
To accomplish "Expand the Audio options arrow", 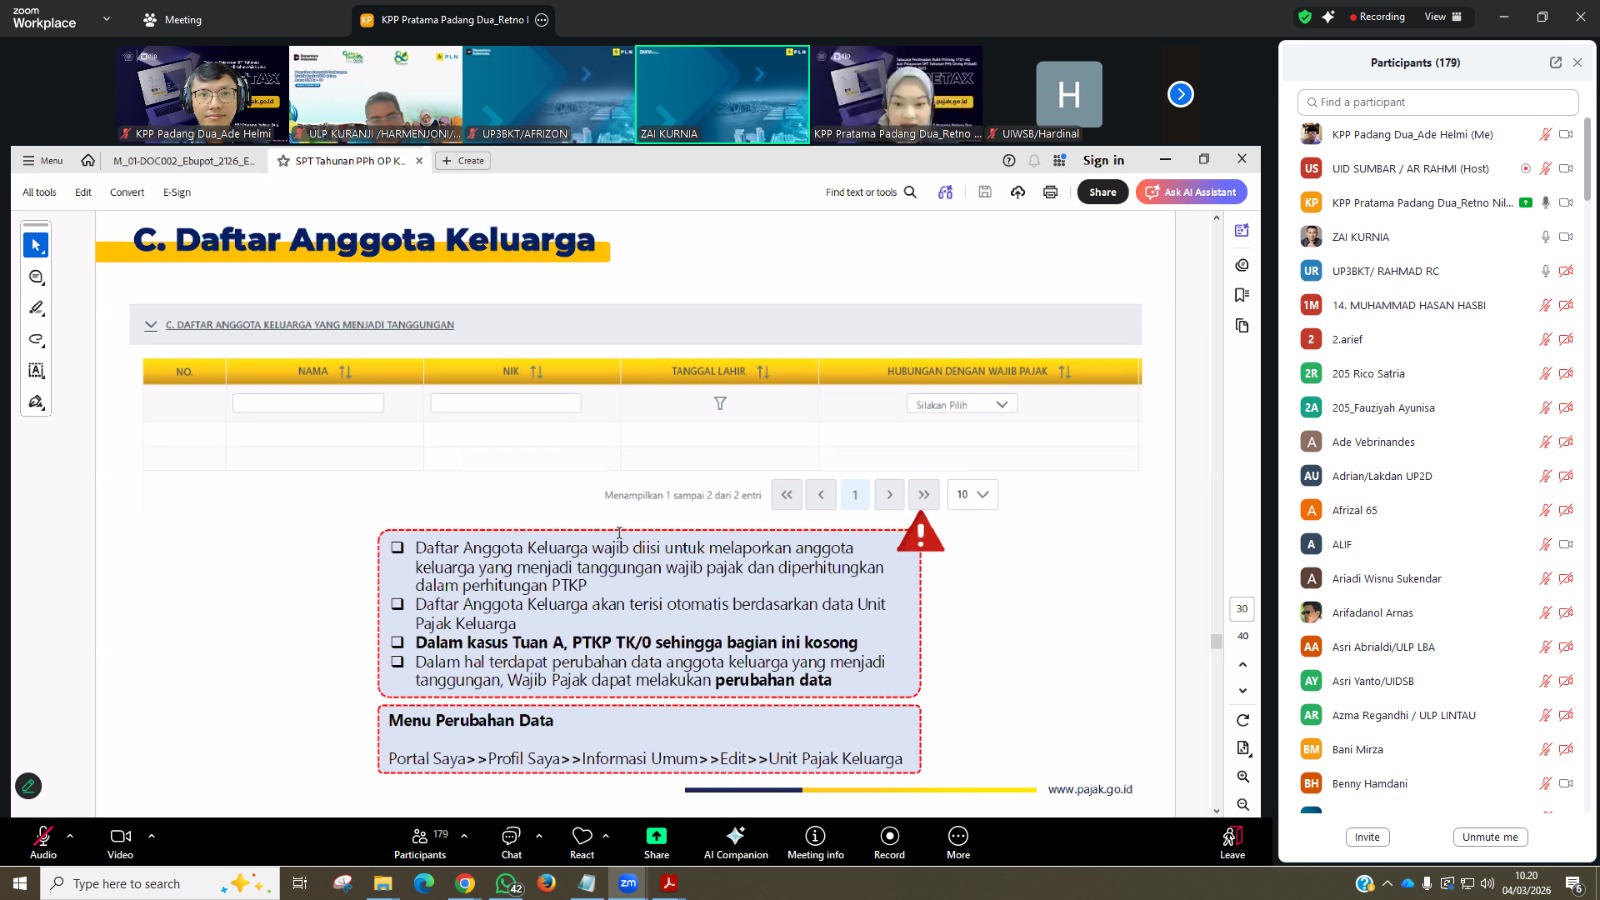I will (x=70, y=835).
